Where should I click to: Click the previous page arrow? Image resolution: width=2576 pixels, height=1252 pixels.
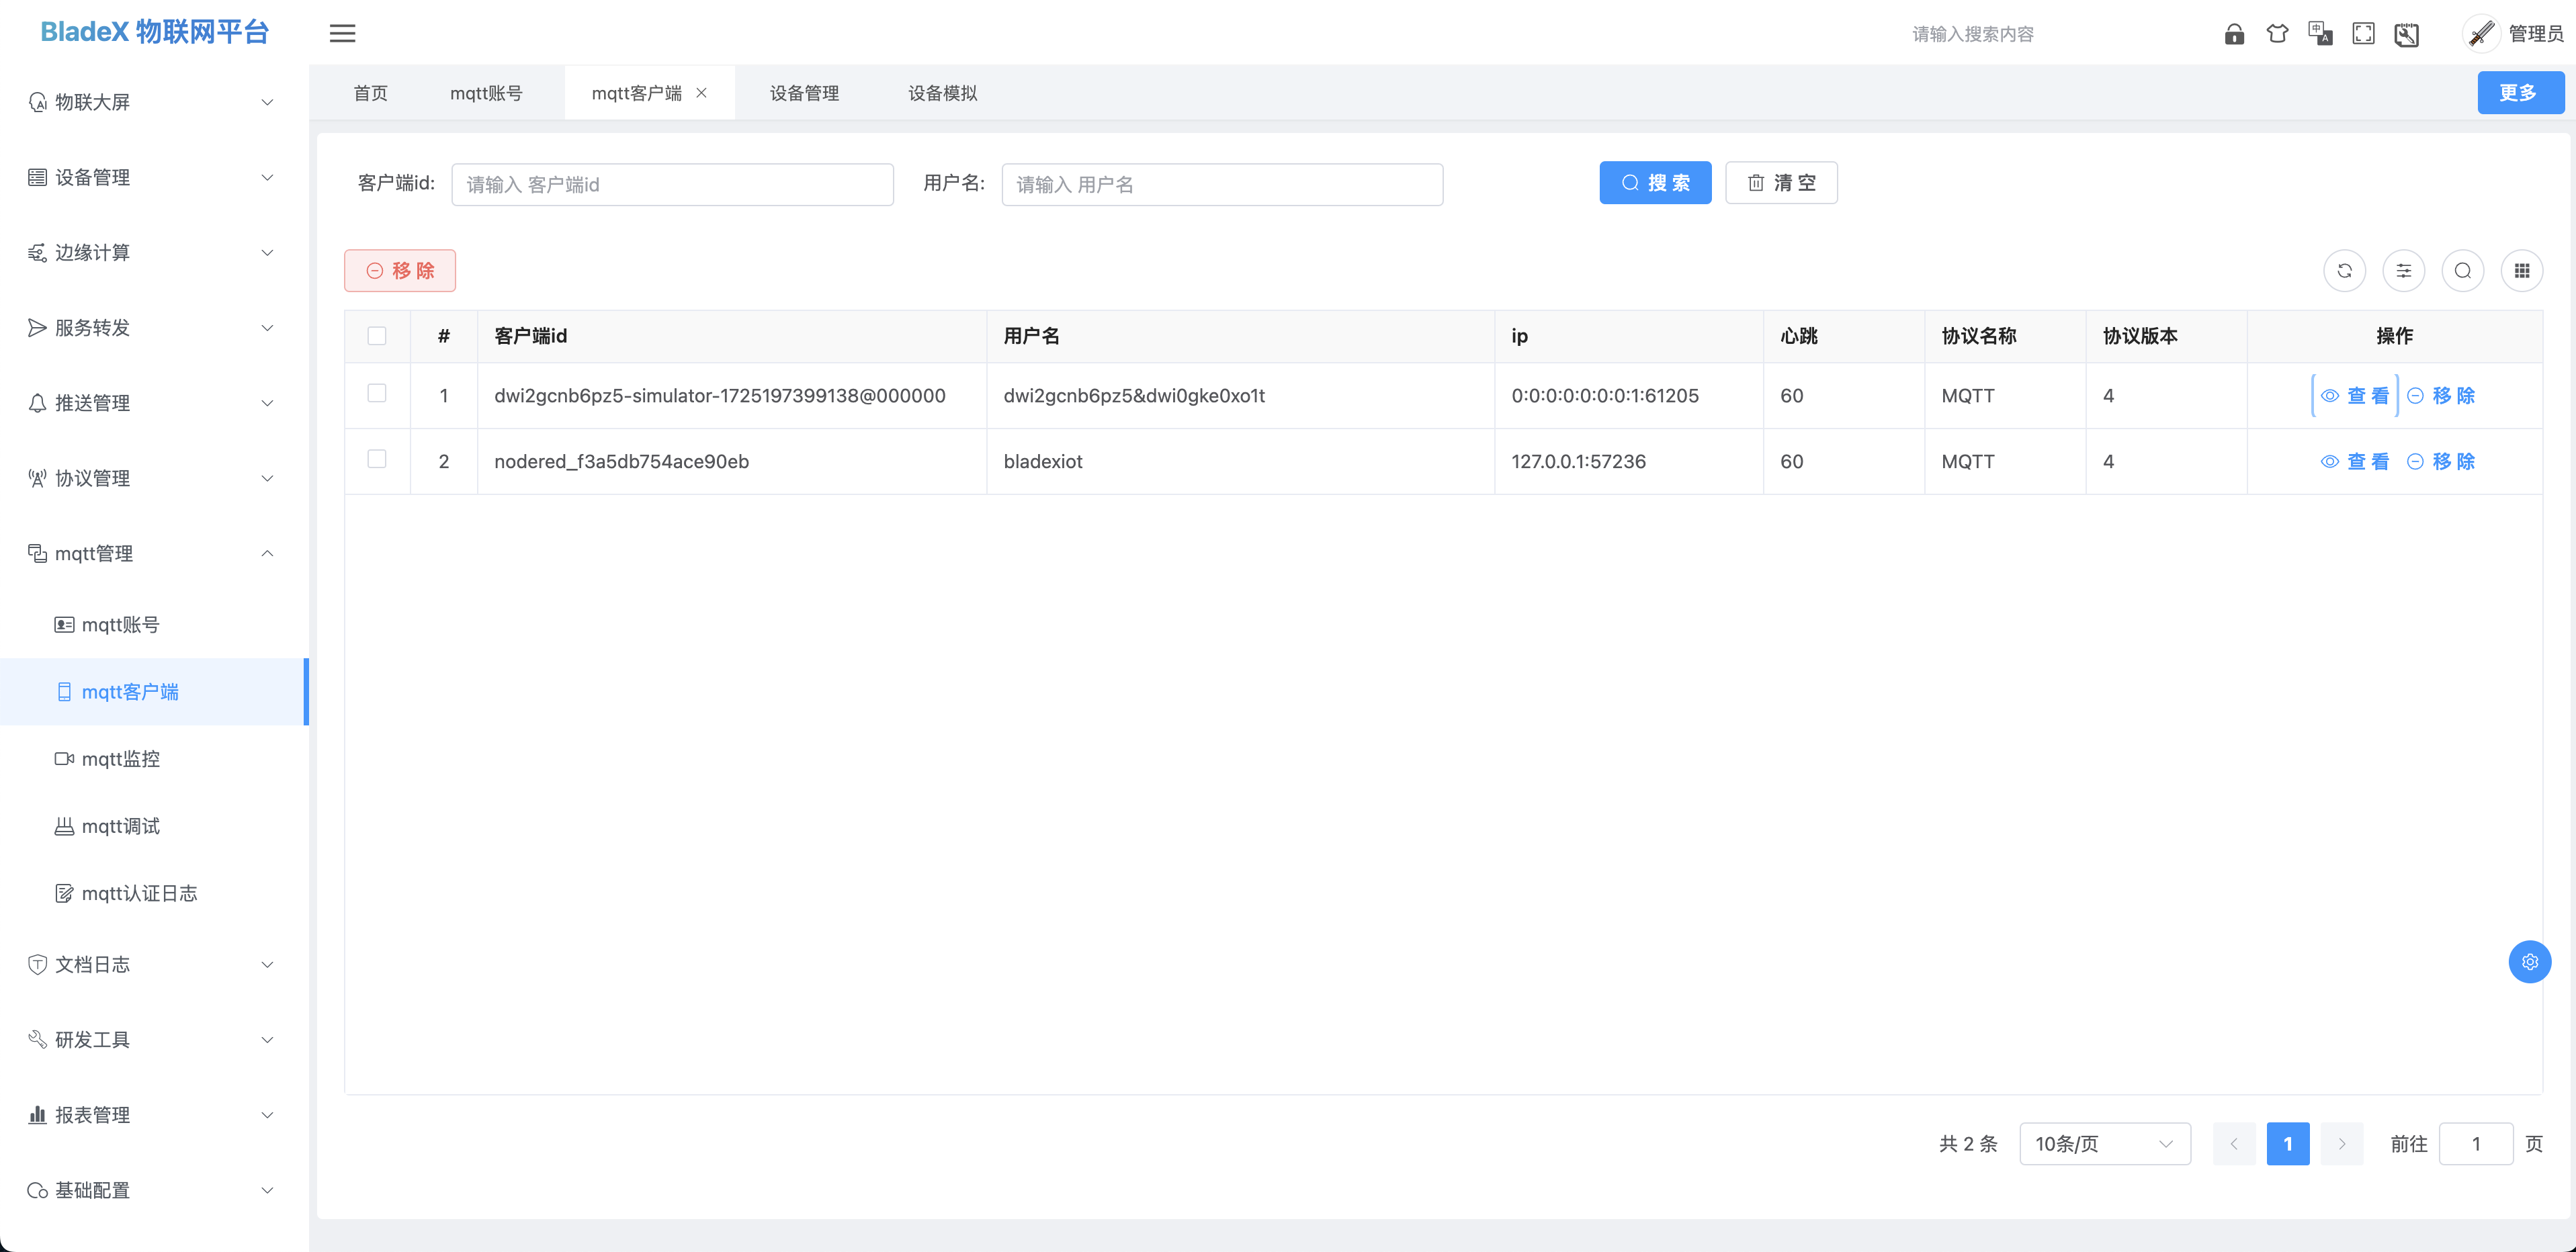coord(2233,1143)
